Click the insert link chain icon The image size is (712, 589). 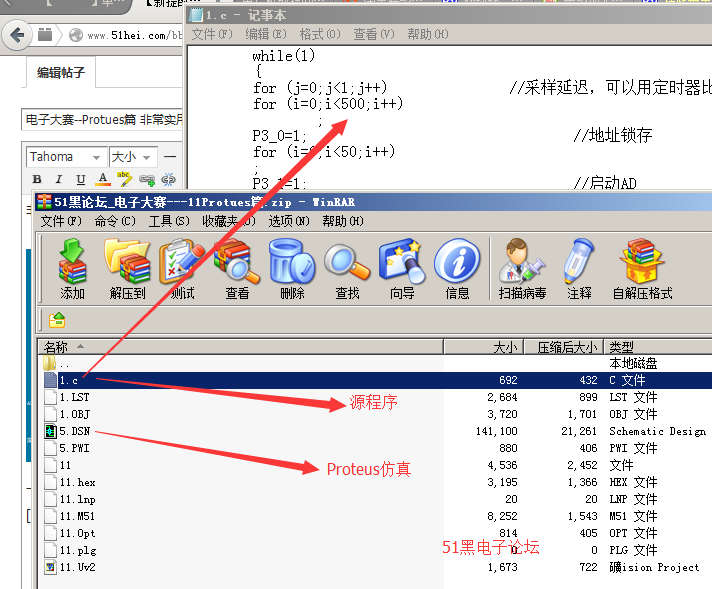(x=147, y=180)
